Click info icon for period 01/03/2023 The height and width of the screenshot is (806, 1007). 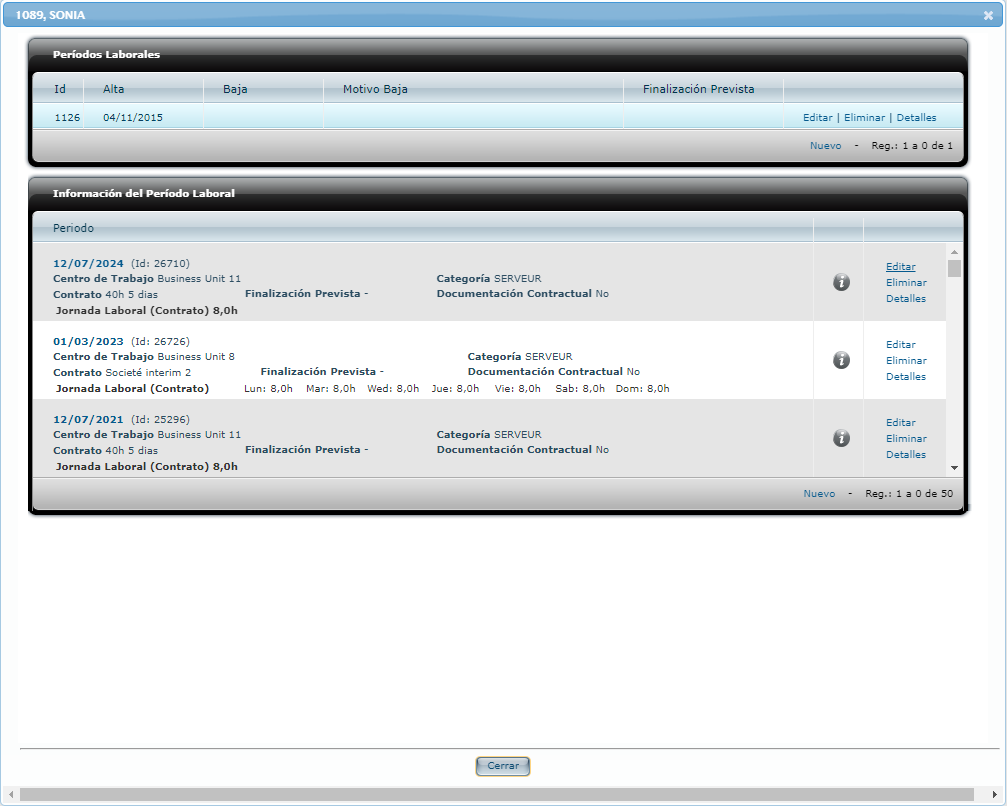[x=841, y=360]
